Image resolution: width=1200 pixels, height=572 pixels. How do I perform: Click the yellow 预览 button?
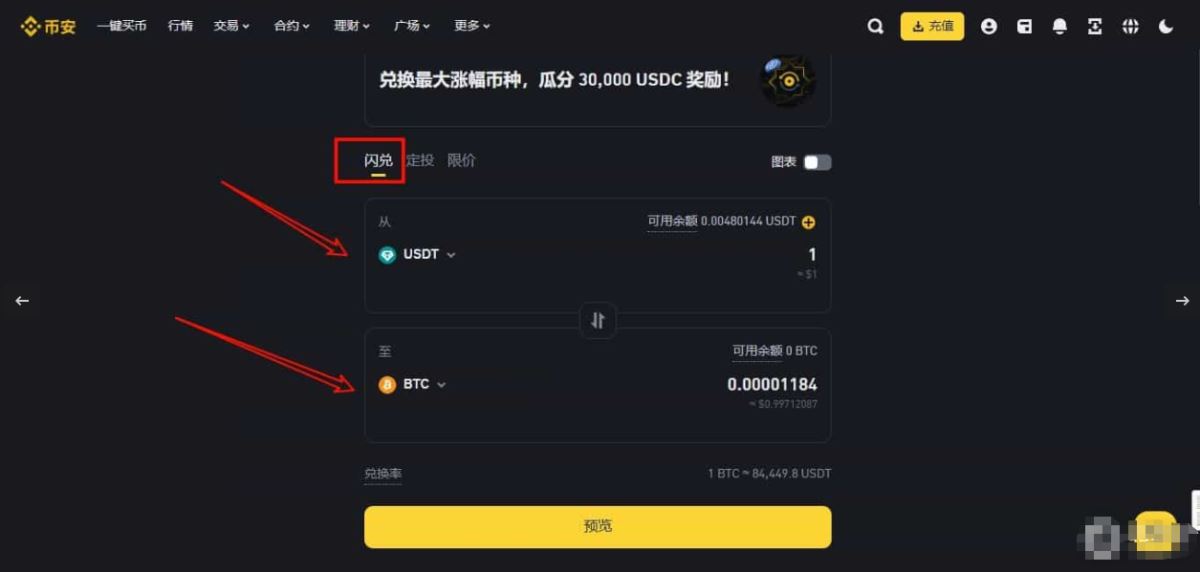(x=598, y=527)
